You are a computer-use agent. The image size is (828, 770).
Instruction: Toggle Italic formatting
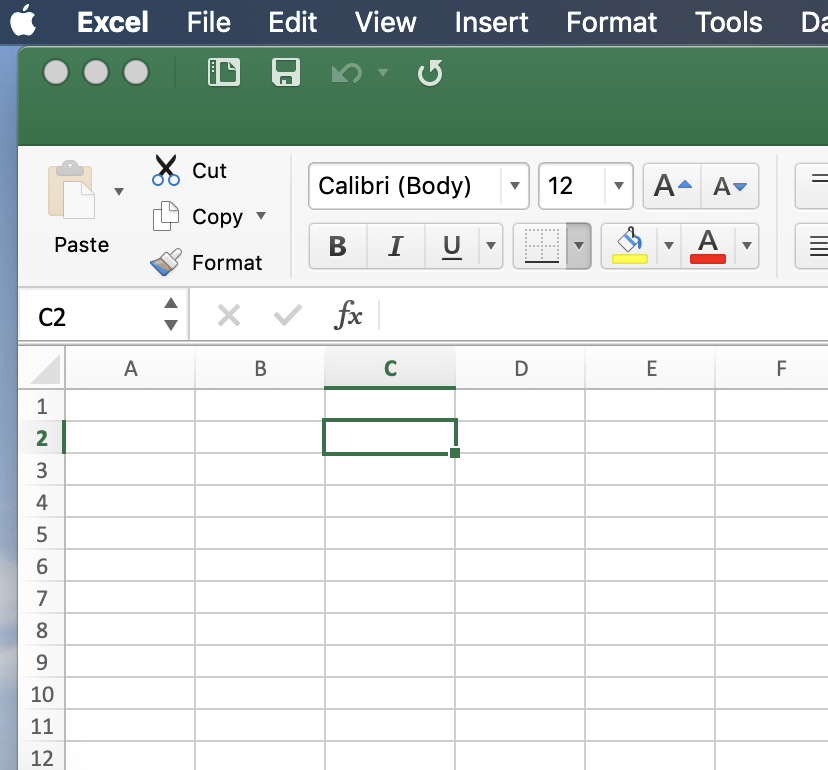[x=396, y=246]
